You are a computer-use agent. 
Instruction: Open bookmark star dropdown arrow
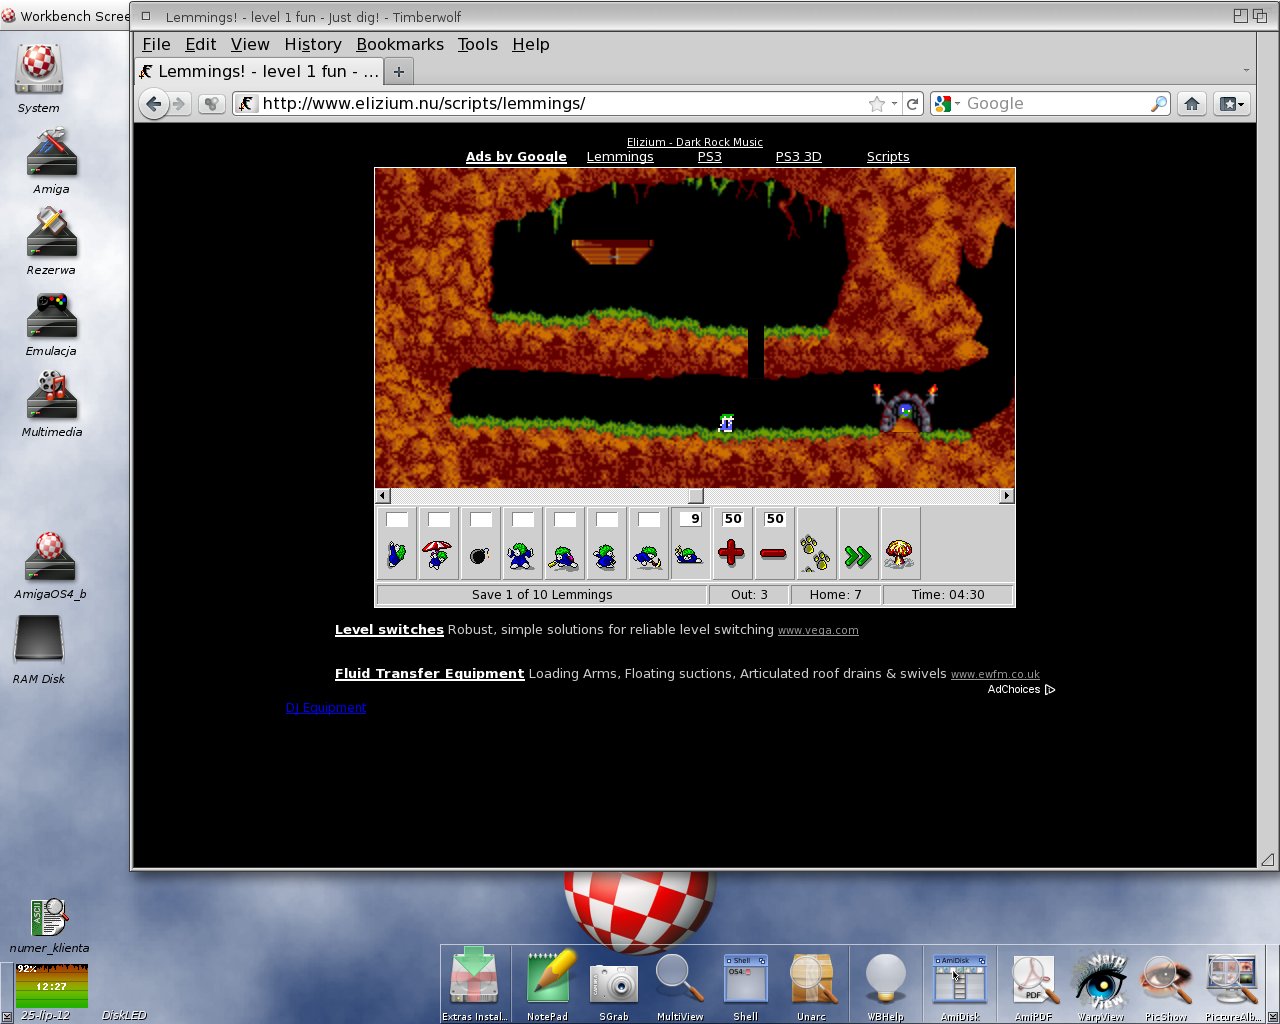pyautogui.click(x=894, y=104)
